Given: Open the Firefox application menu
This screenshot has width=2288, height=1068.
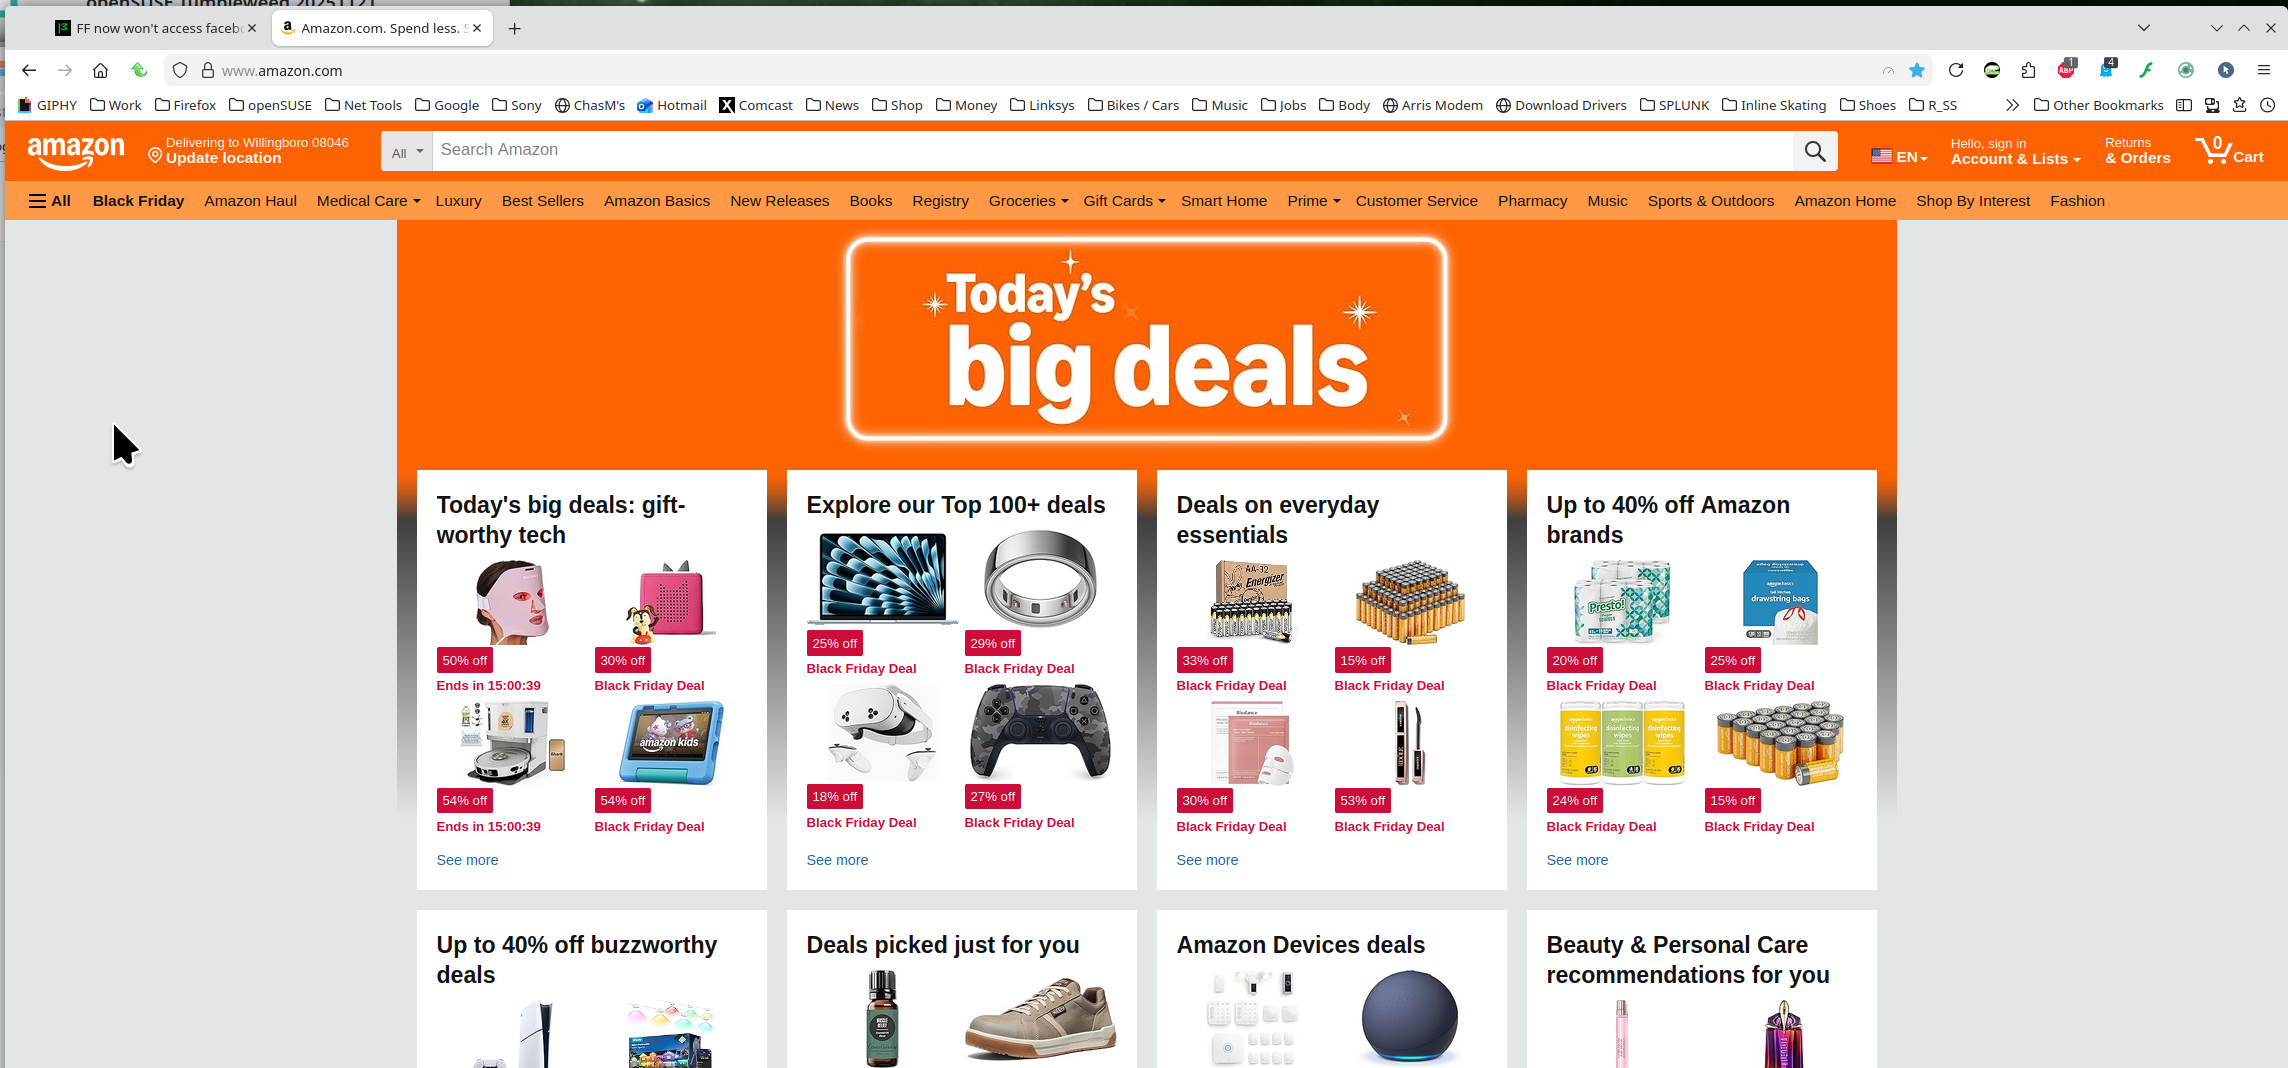Looking at the screenshot, I should 2264,70.
